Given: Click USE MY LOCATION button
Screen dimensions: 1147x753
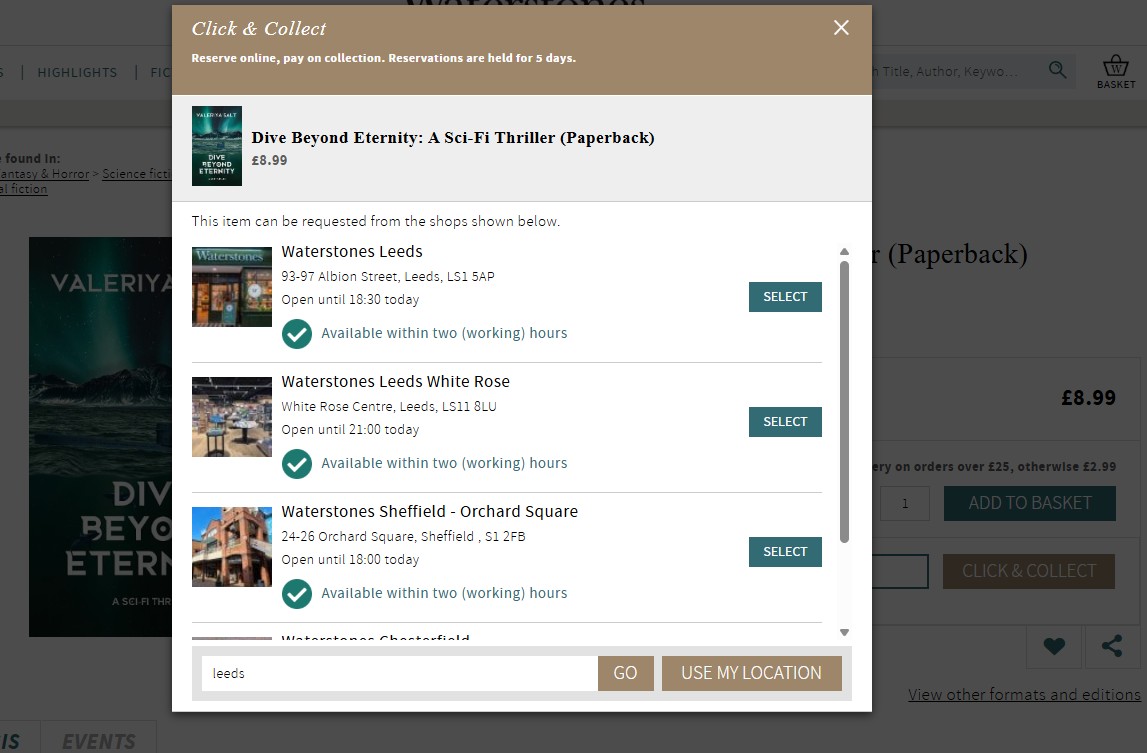Looking at the screenshot, I should [751, 673].
